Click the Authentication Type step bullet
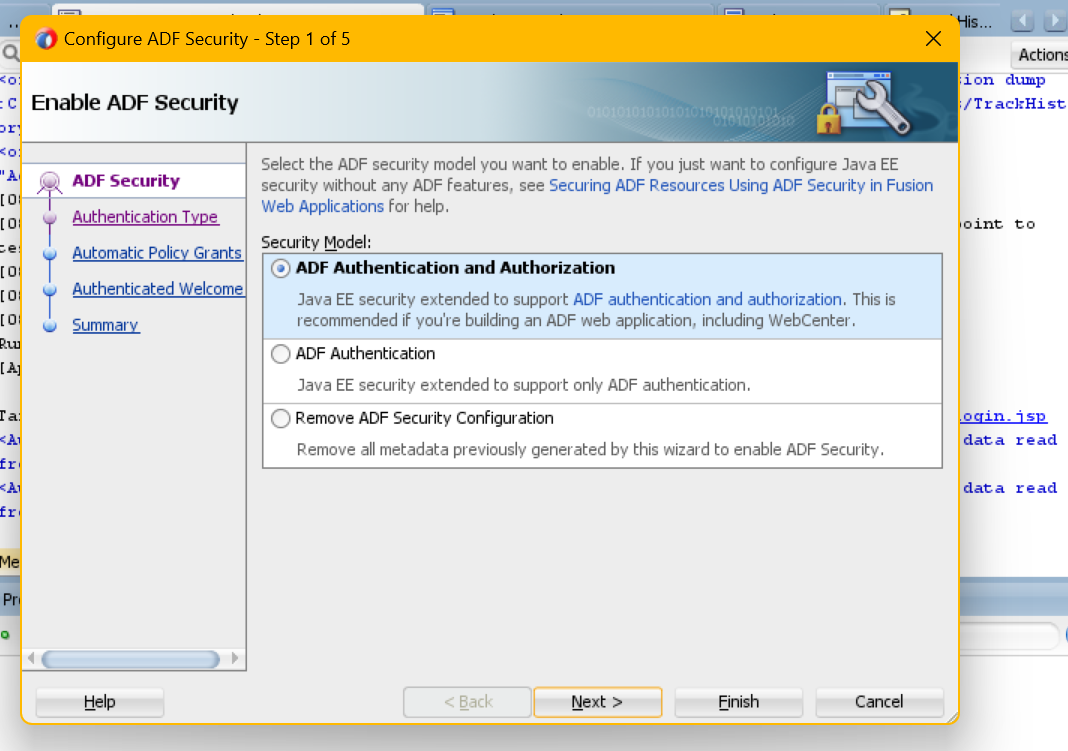This screenshot has height=751, width=1068. click(50, 218)
